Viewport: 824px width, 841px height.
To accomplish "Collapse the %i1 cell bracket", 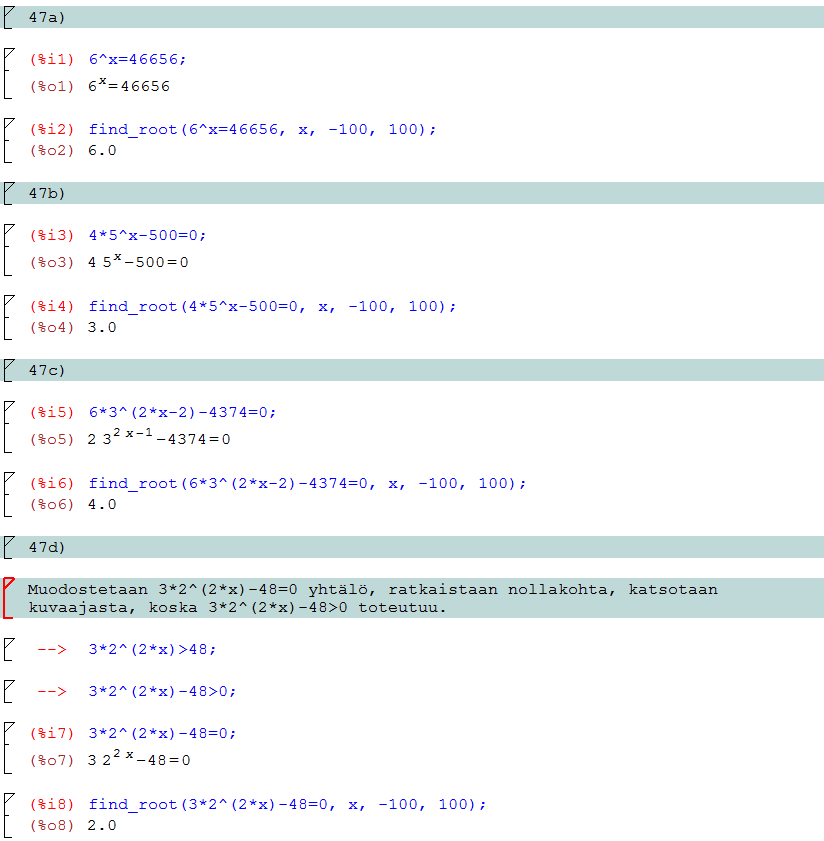I will click(8, 73).
